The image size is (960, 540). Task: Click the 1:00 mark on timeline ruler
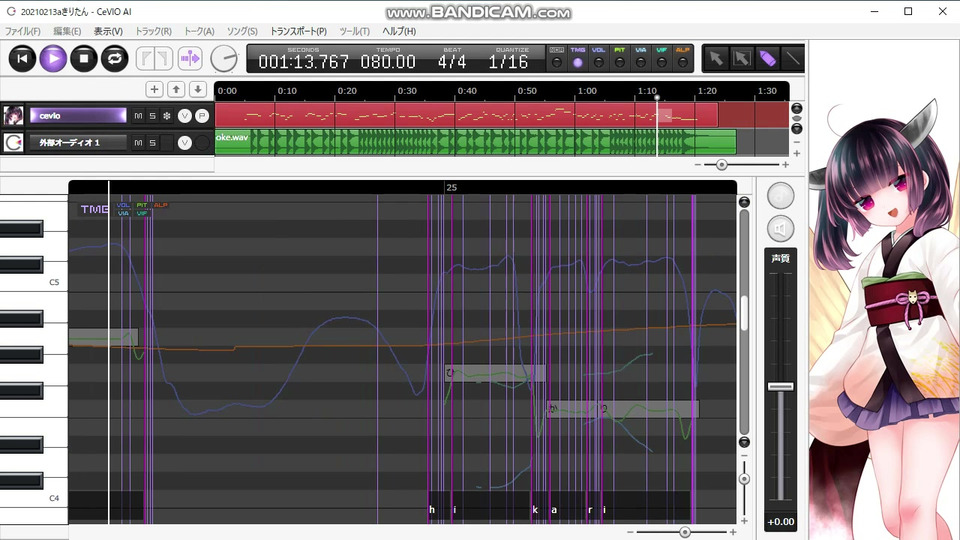coord(587,91)
